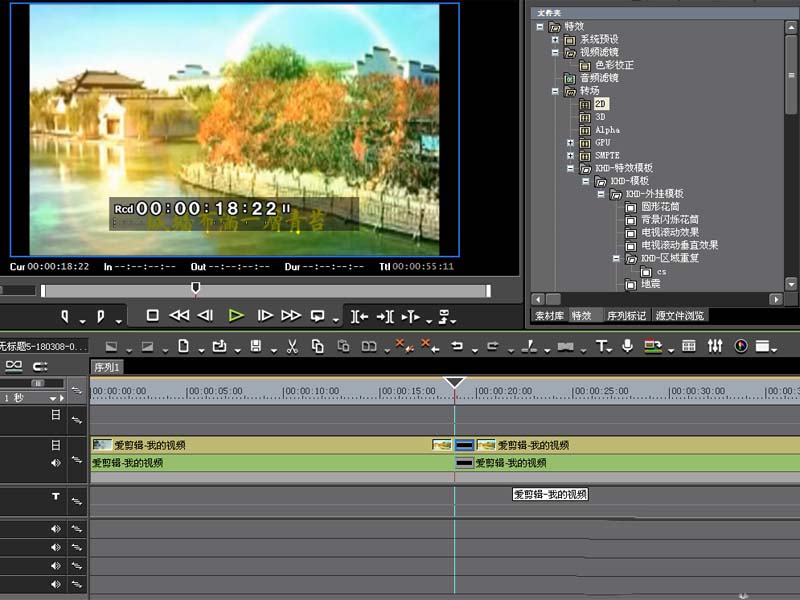Click the green Play button
Image resolution: width=800 pixels, height=600 pixels.
pyautogui.click(x=236, y=316)
